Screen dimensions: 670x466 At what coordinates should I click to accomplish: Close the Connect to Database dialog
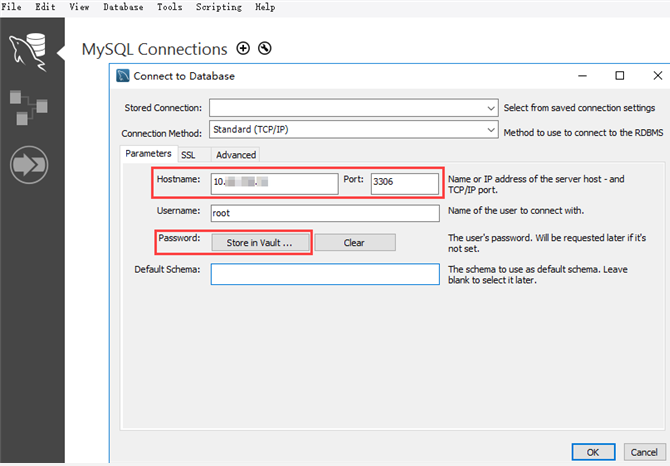[658, 76]
